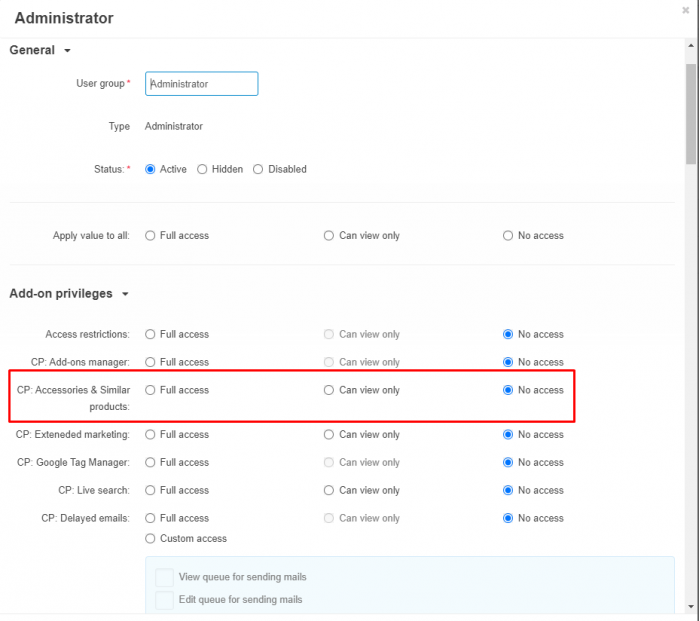Click the Apply value to all label
Viewport: 700px width, 621px height.
(91, 235)
